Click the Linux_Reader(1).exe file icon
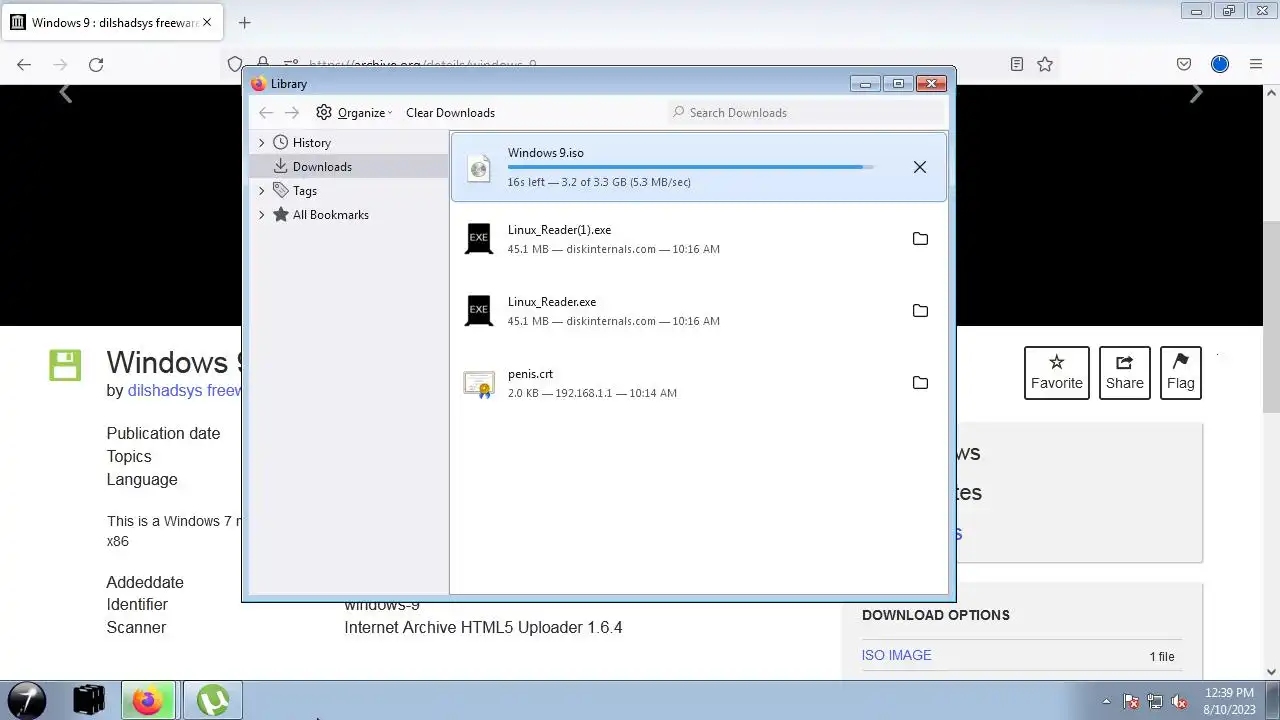1280x720 pixels. pos(479,239)
